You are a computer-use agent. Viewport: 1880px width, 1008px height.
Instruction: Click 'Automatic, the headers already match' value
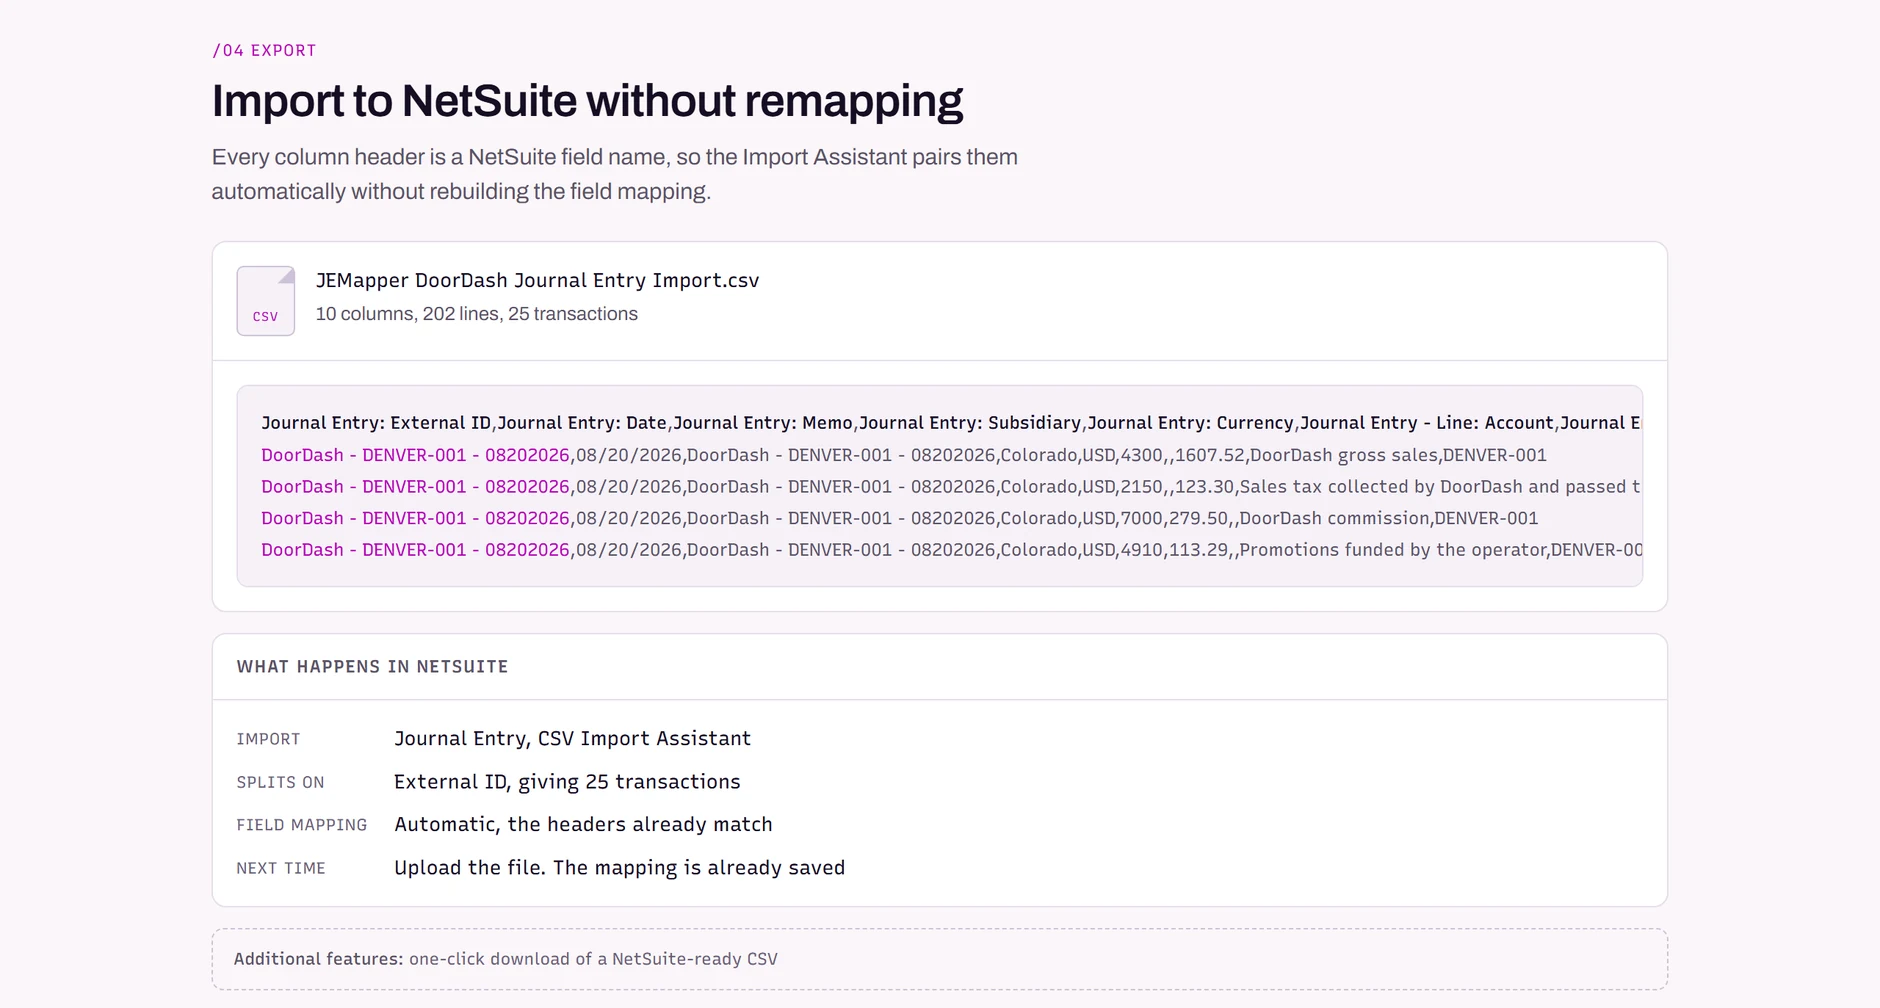point(583,825)
